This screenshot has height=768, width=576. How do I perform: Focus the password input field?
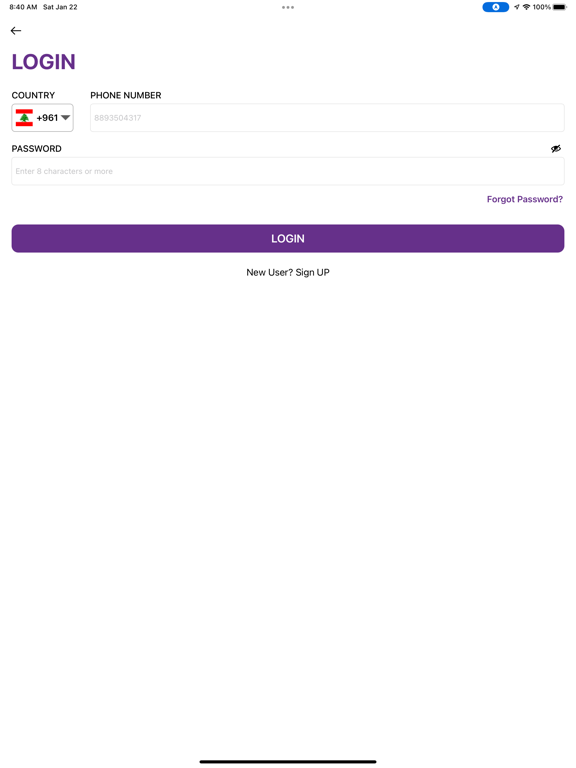(288, 171)
